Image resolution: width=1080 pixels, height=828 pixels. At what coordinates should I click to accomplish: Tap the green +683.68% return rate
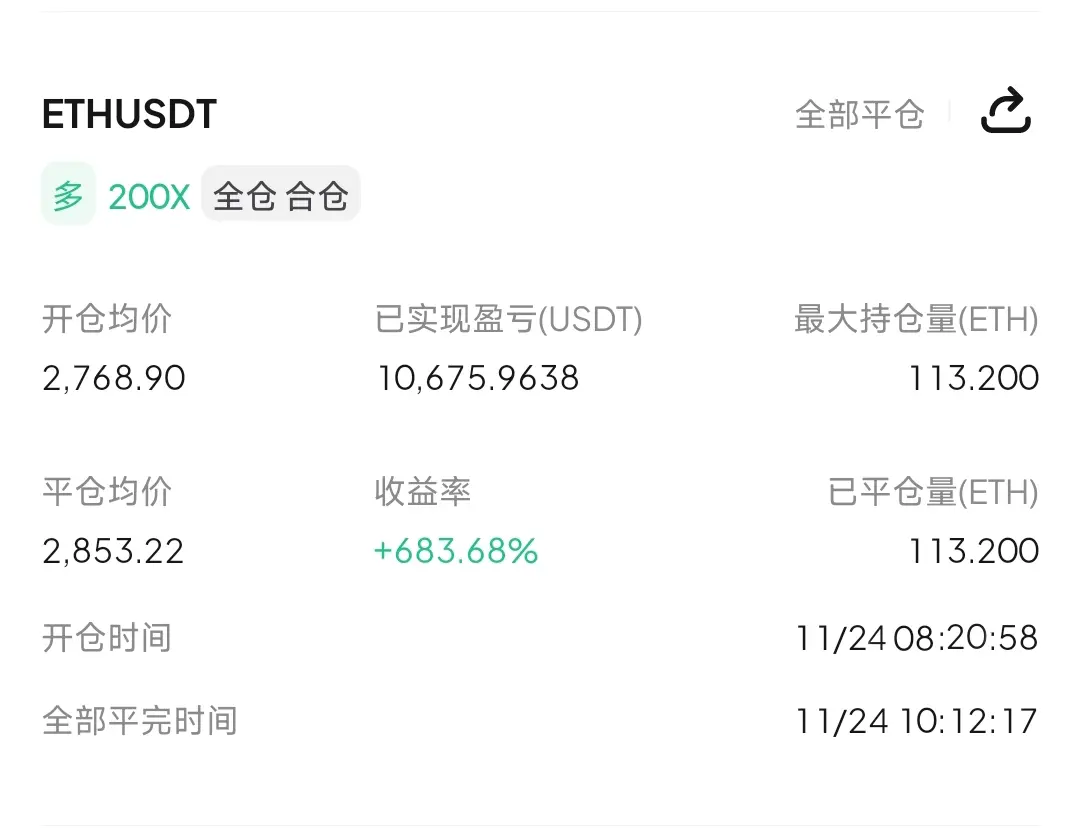(x=456, y=551)
